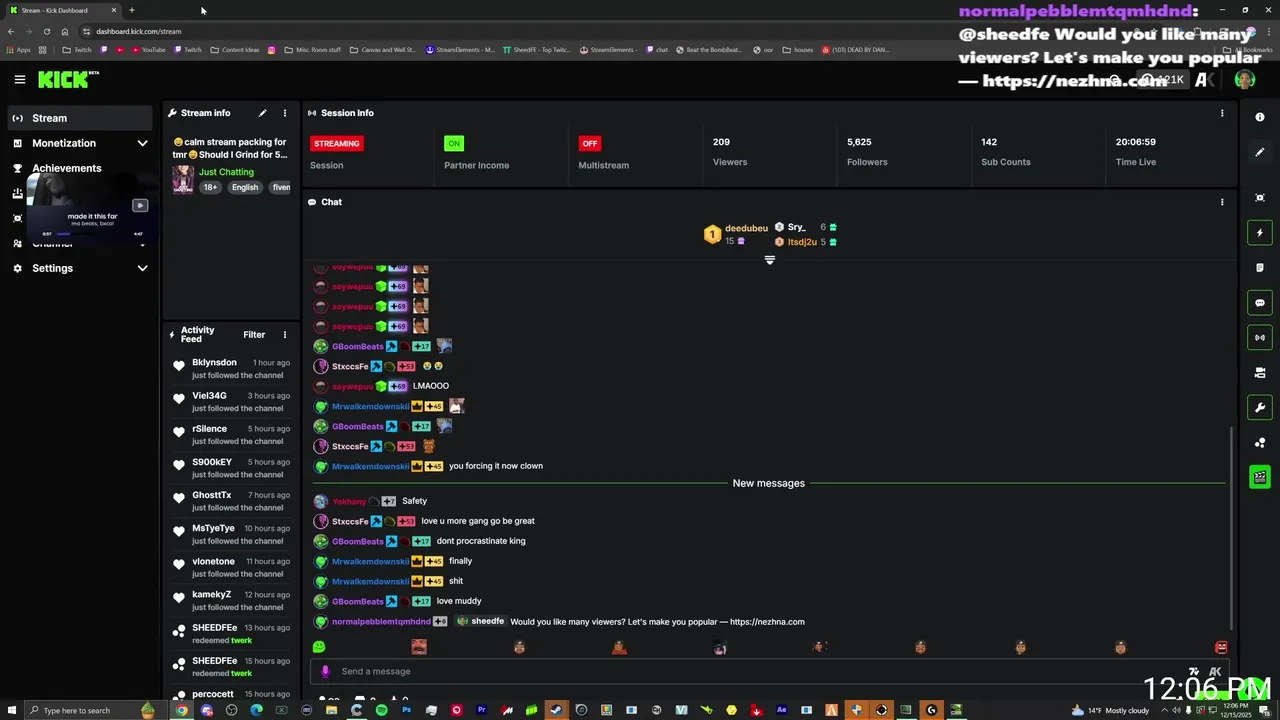
Task: Click the green lightning bolt toolbar icon
Action: pos(1259,233)
